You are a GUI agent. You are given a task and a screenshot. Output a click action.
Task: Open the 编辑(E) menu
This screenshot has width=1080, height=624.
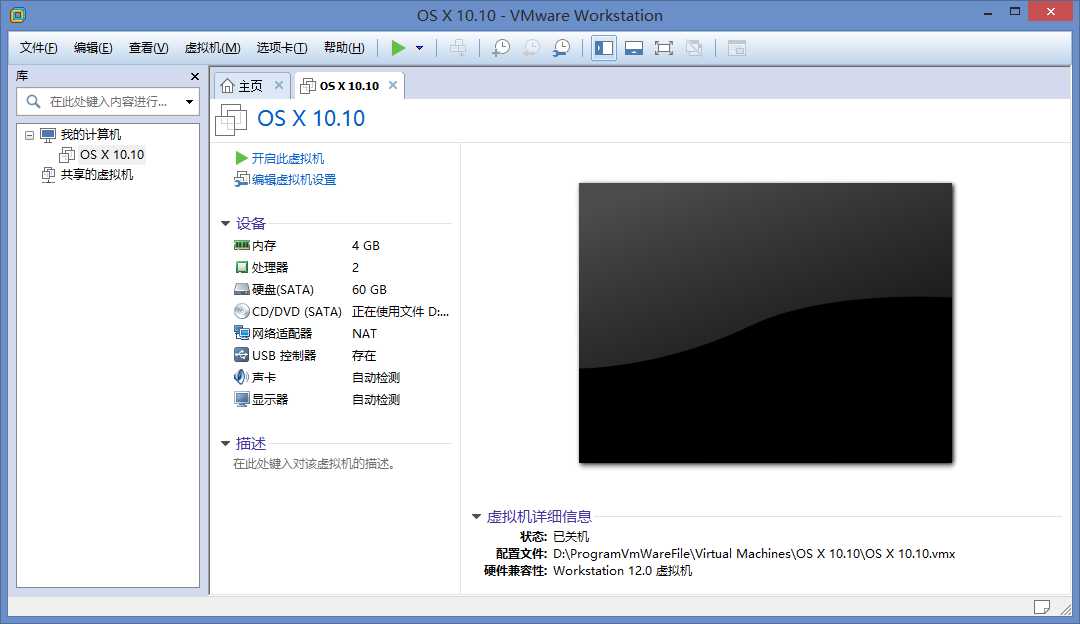[93, 48]
